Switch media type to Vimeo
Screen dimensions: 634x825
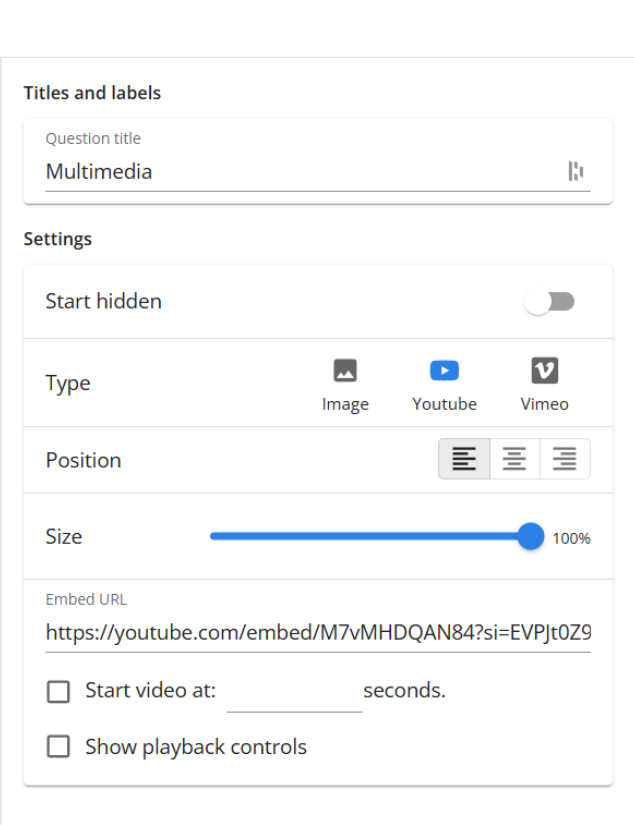tap(544, 370)
